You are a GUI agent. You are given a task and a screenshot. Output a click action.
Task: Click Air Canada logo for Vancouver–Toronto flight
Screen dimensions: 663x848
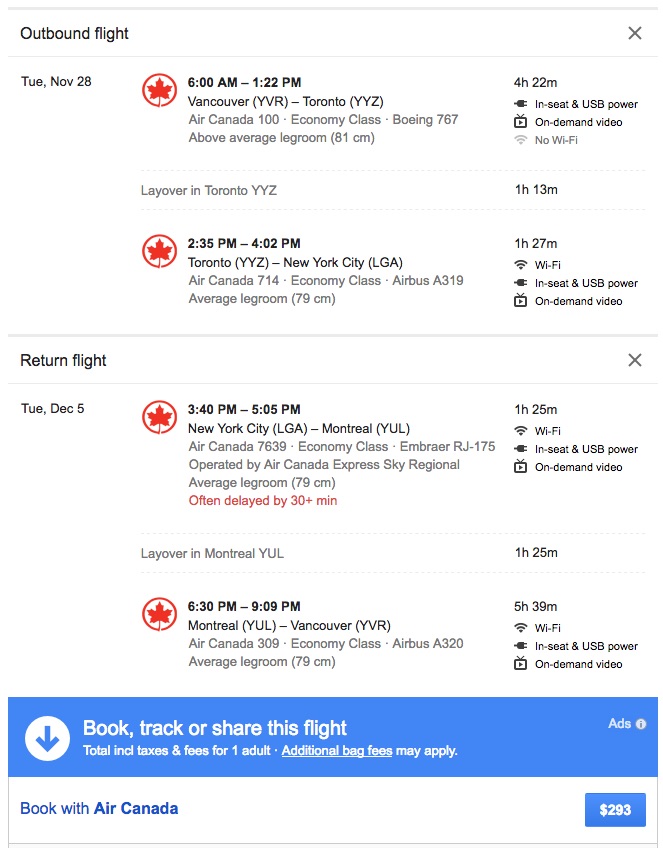point(159,90)
